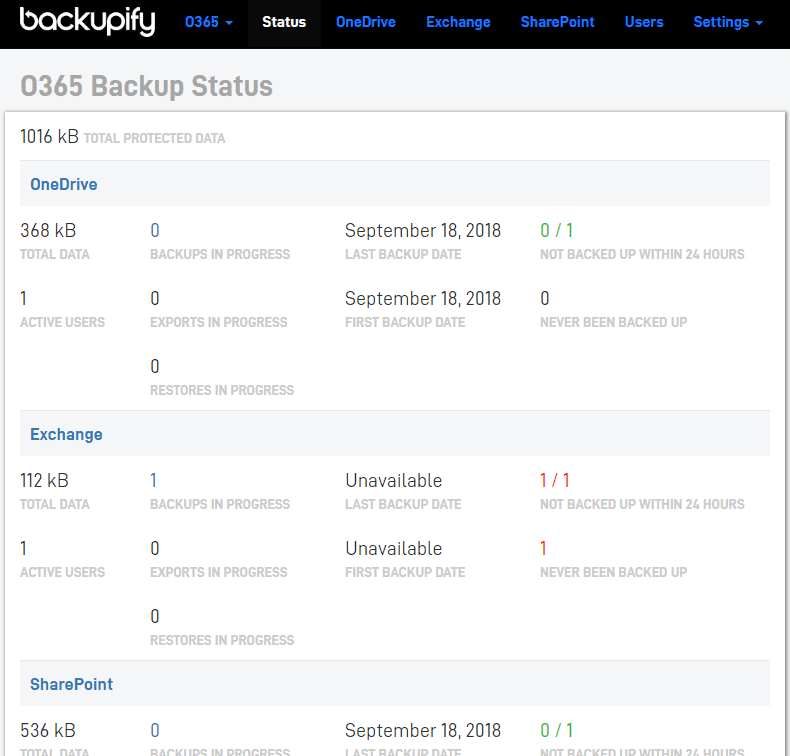The height and width of the screenshot is (756, 790).
Task: Click OneDrive first backup date value
Action: tap(423, 299)
